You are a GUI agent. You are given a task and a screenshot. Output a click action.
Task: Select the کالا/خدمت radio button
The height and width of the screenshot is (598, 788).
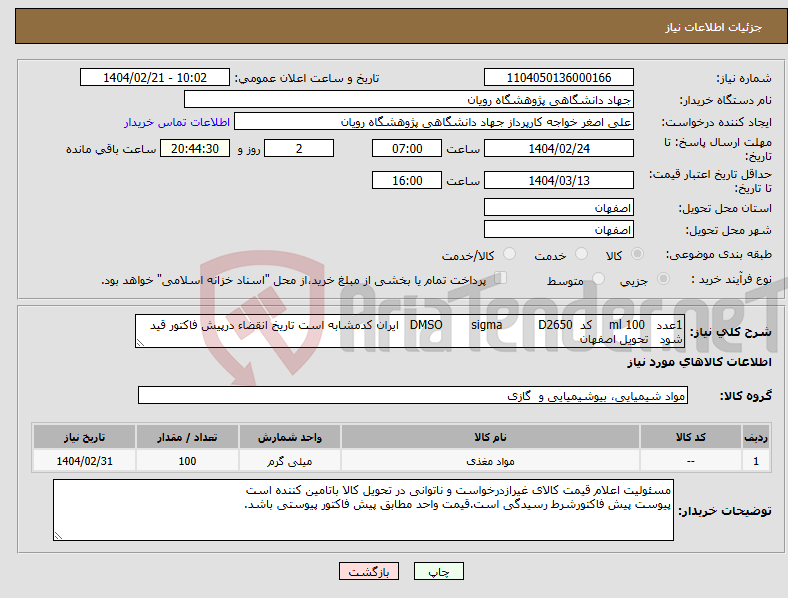[510, 254]
